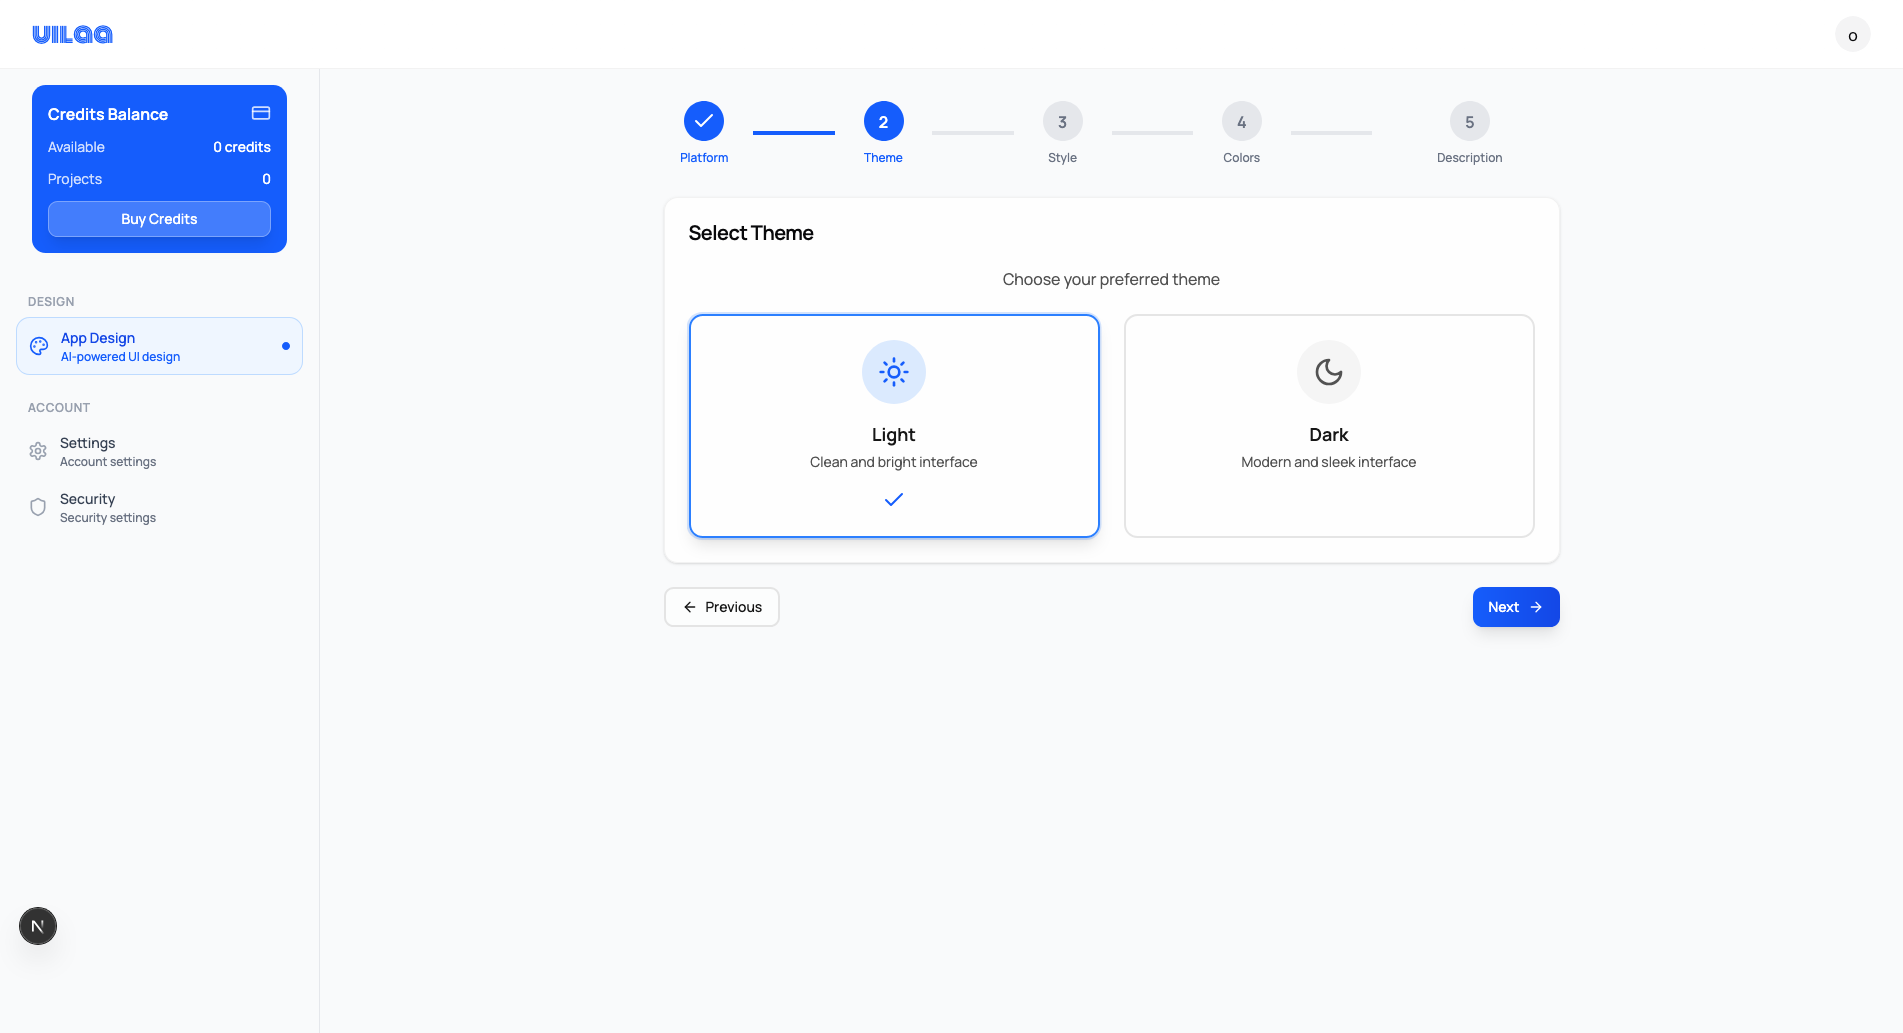Image resolution: width=1903 pixels, height=1033 pixels.
Task: Click the completed Platform checkmark icon
Action: pyautogui.click(x=704, y=121)
